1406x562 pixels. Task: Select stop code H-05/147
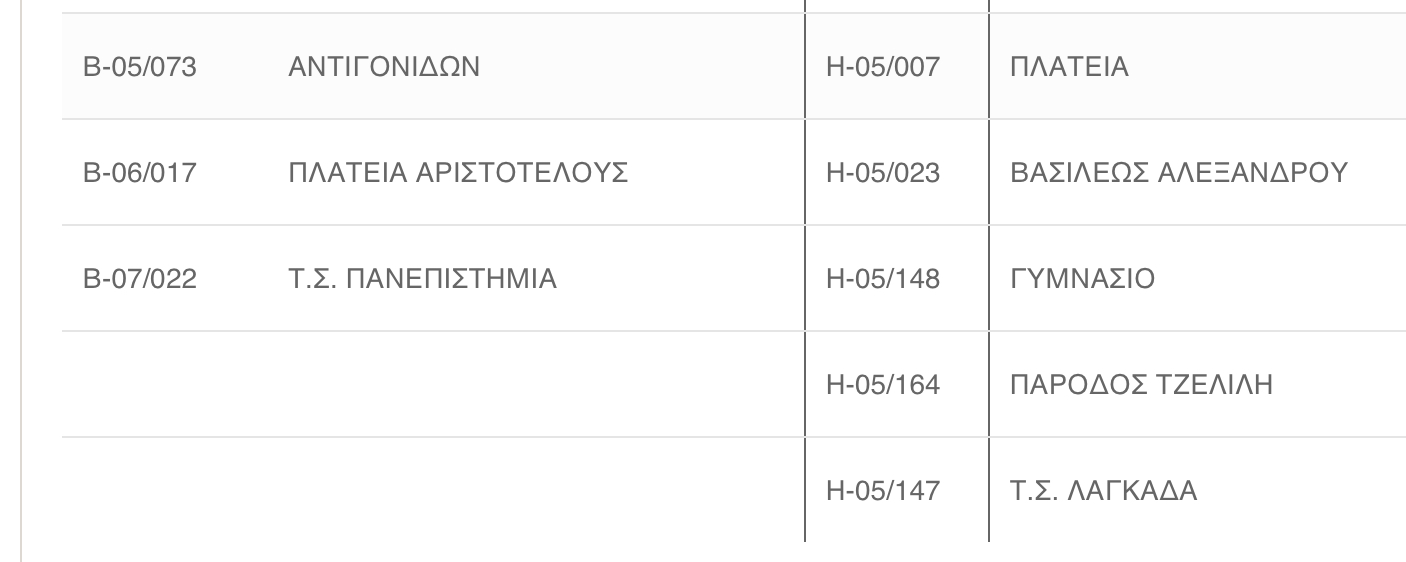click(883, 491)
